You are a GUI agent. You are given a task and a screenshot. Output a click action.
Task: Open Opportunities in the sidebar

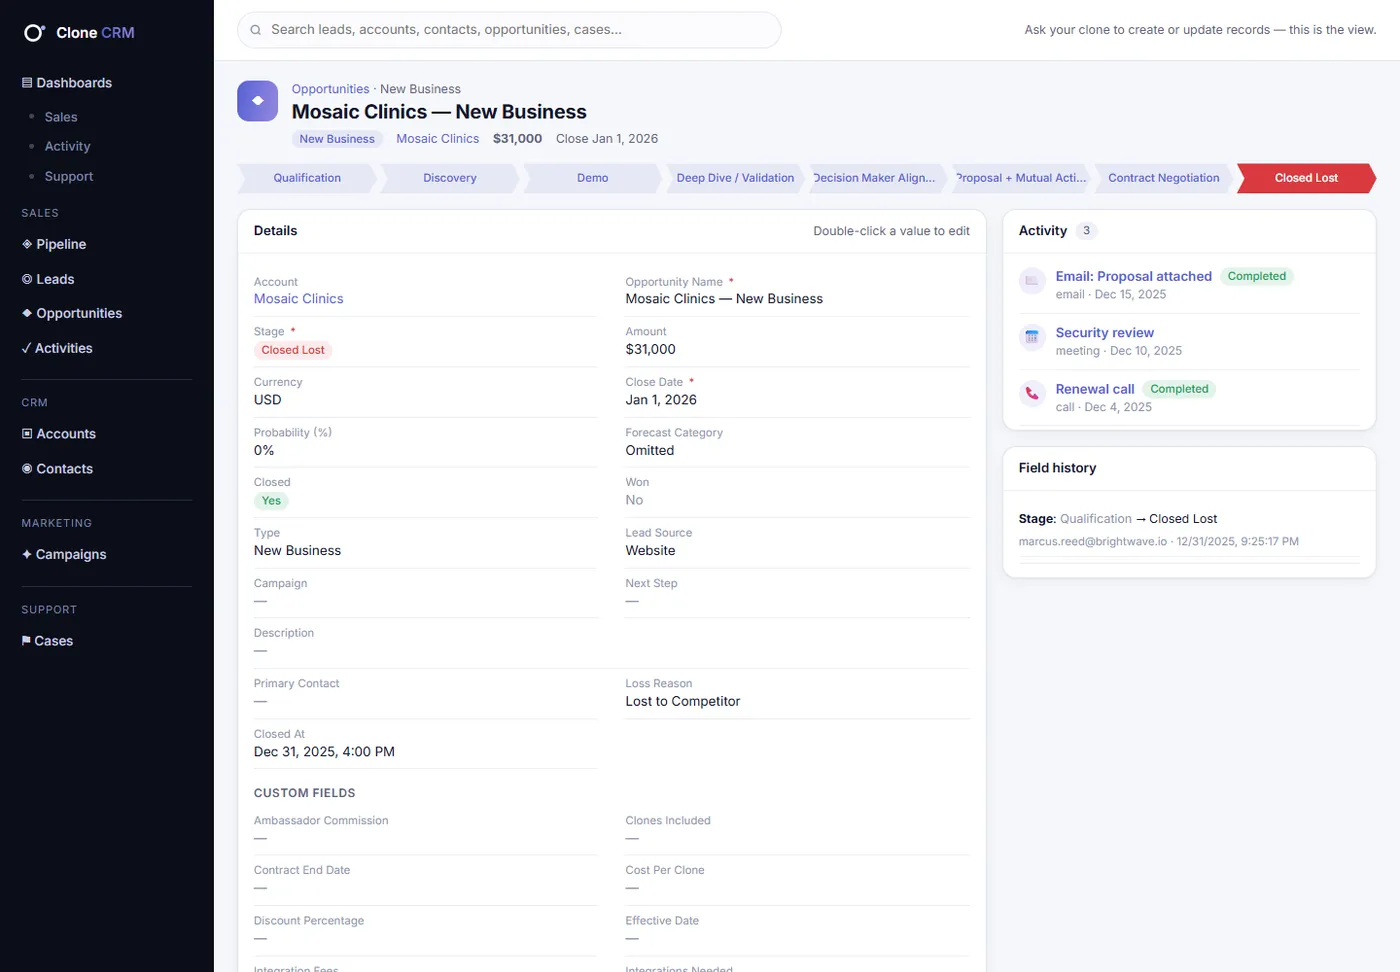pos(72,313)
